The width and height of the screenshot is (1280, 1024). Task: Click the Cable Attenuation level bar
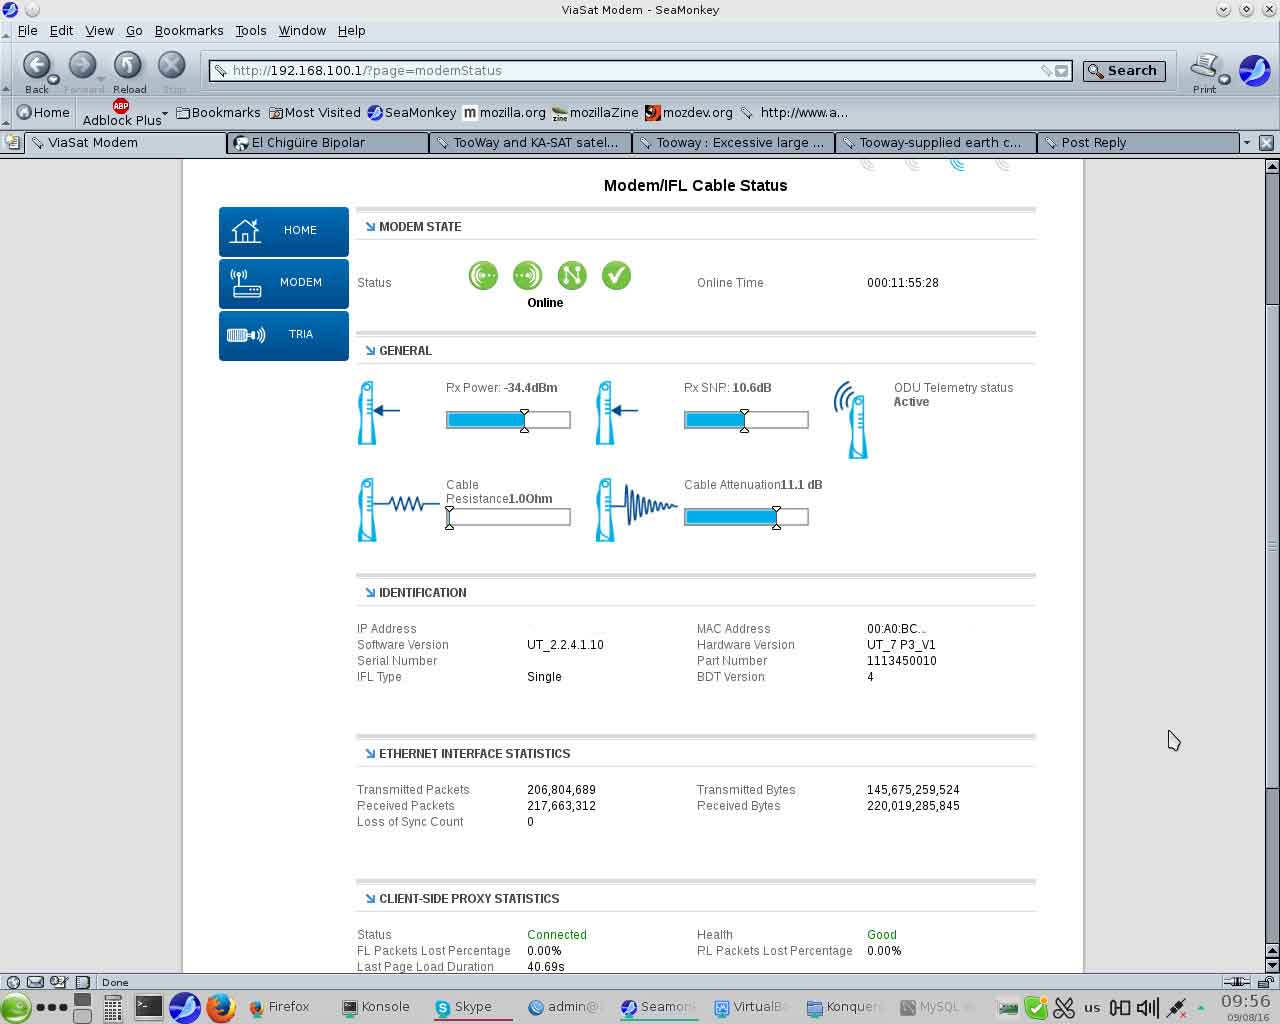pyautogui.click(x=746, y=517)
